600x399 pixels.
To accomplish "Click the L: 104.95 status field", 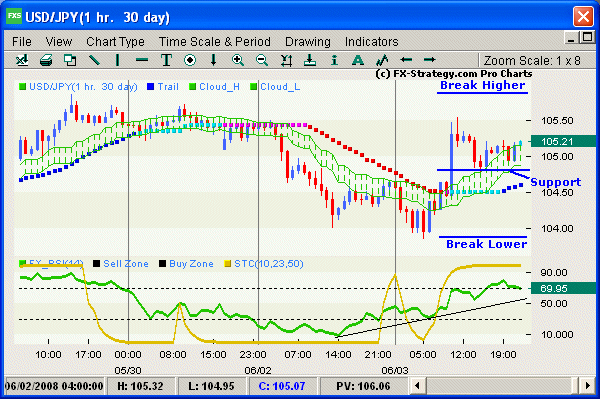I will 211,386.
